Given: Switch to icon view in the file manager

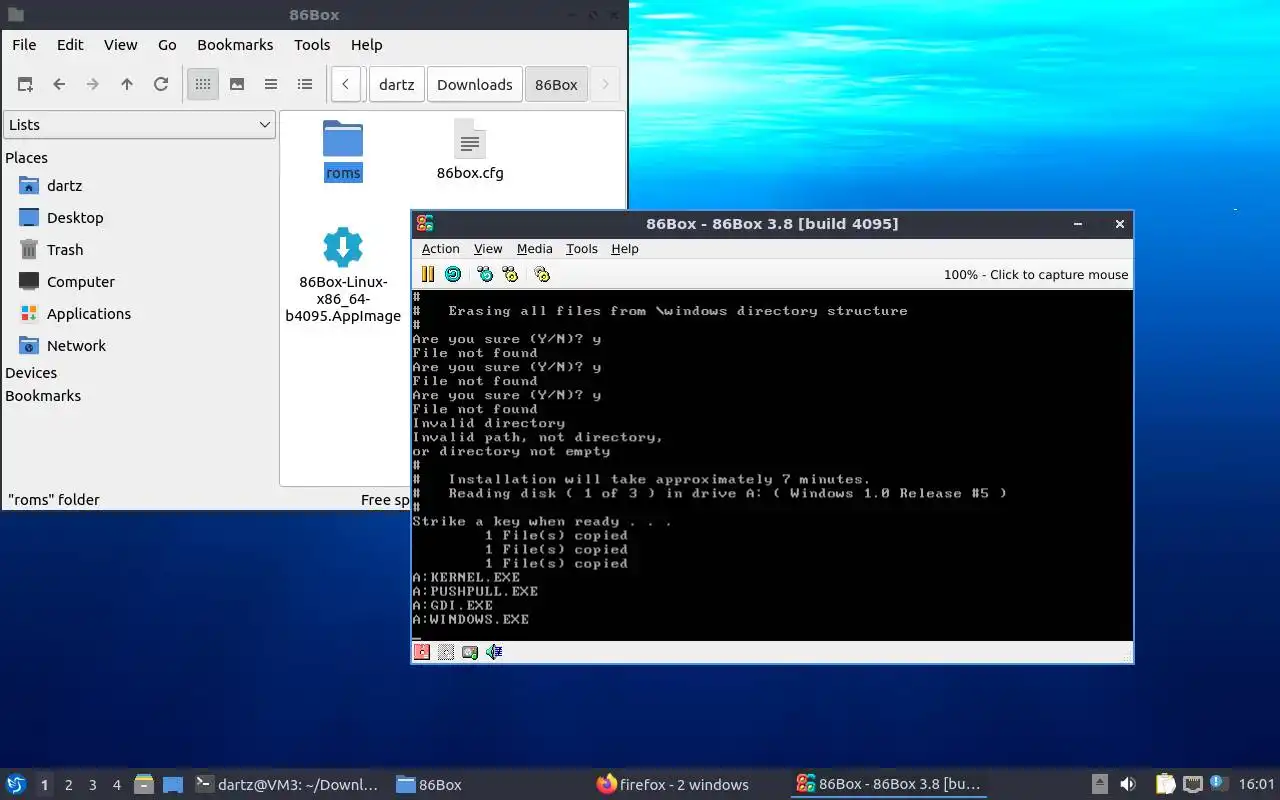Looking at the screenshot, I should (x=203, y=85).
